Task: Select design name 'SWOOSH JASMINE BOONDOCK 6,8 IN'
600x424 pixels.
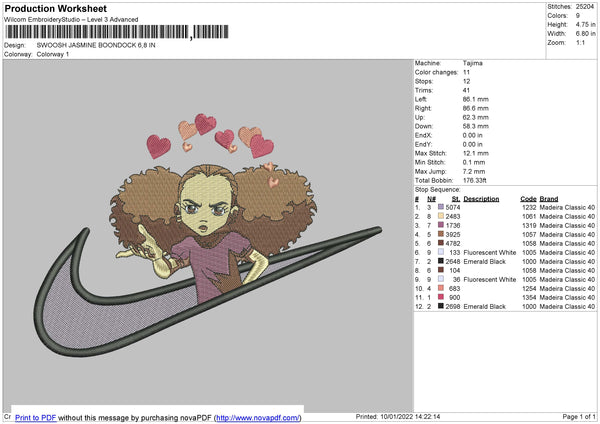Action: click(96, 45)
